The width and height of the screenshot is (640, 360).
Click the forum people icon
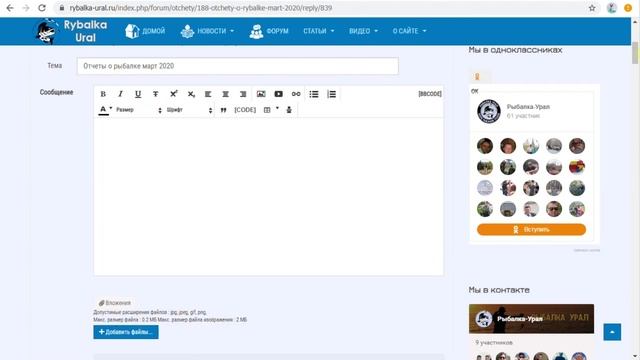256,31
